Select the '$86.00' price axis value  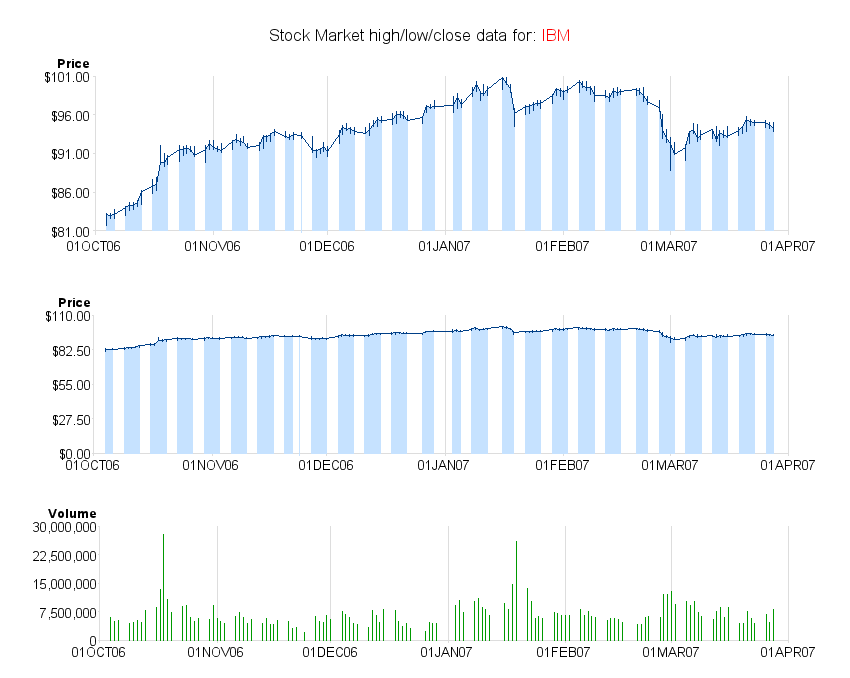pyautogui.click(x=70, y=193)
